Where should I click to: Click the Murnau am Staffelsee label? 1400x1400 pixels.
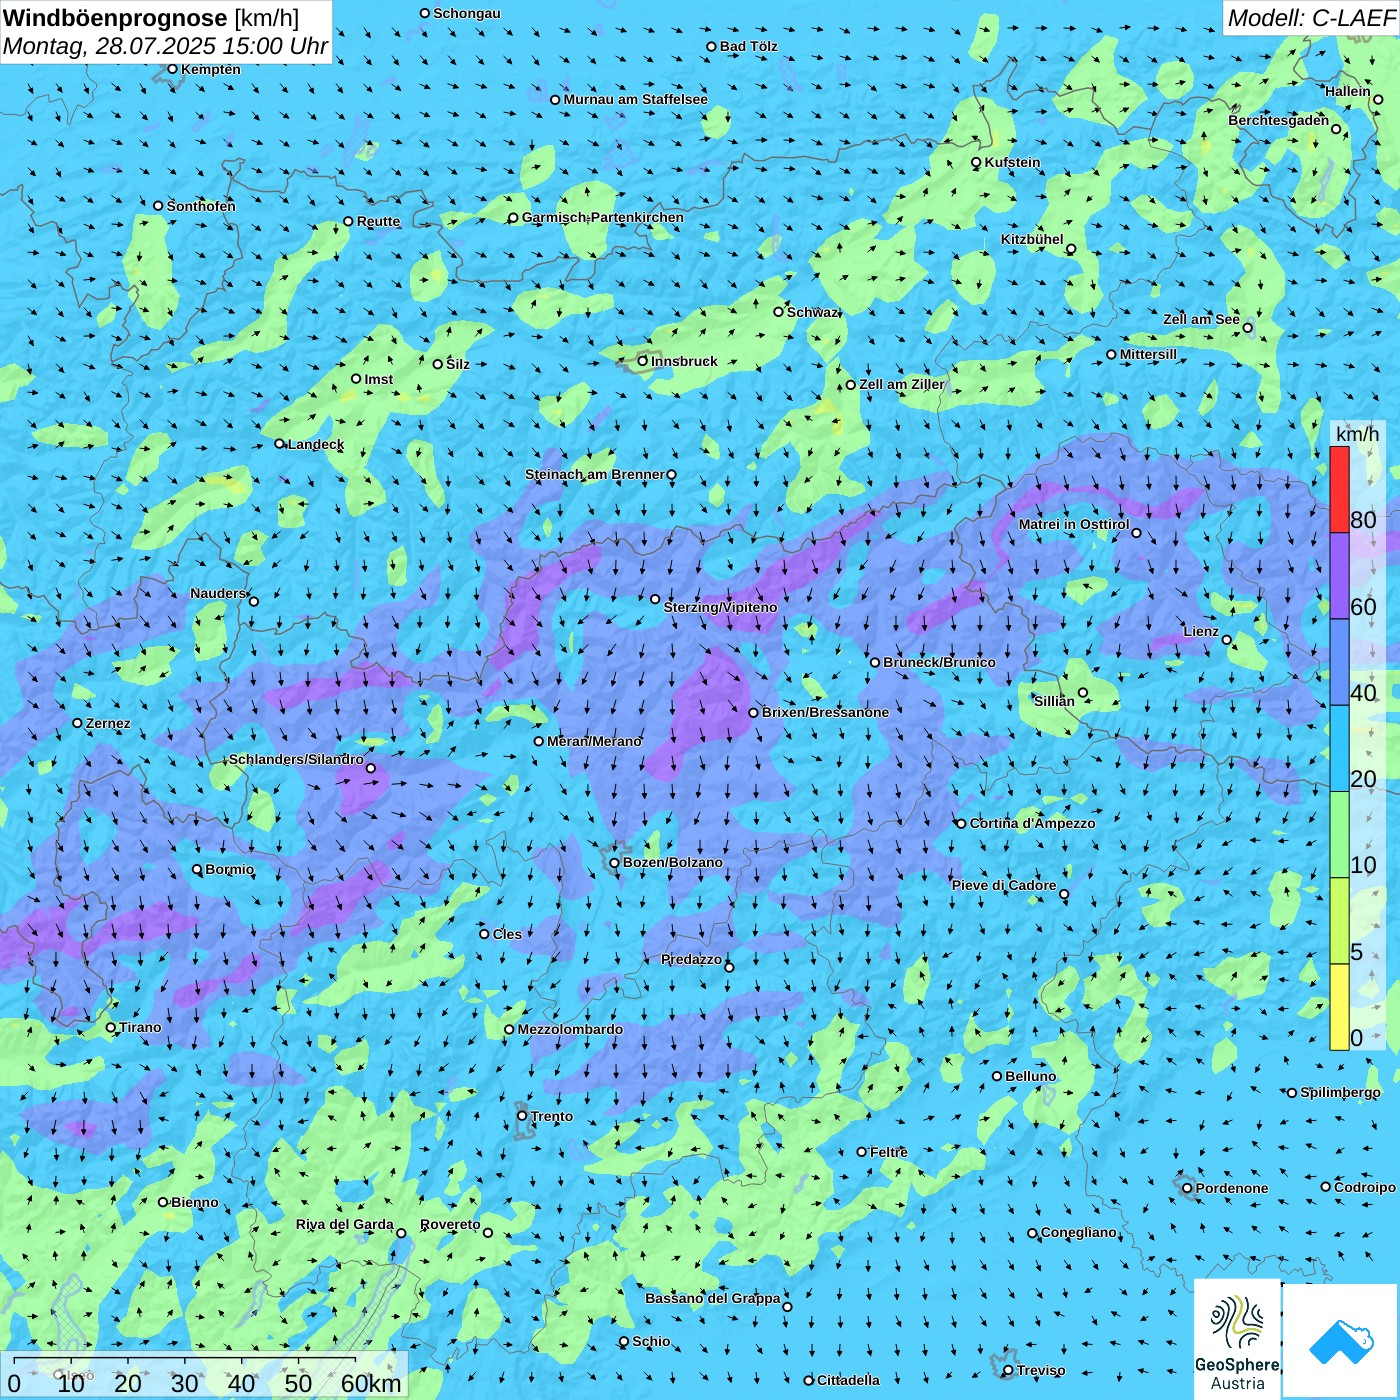[x=635, y=99]
